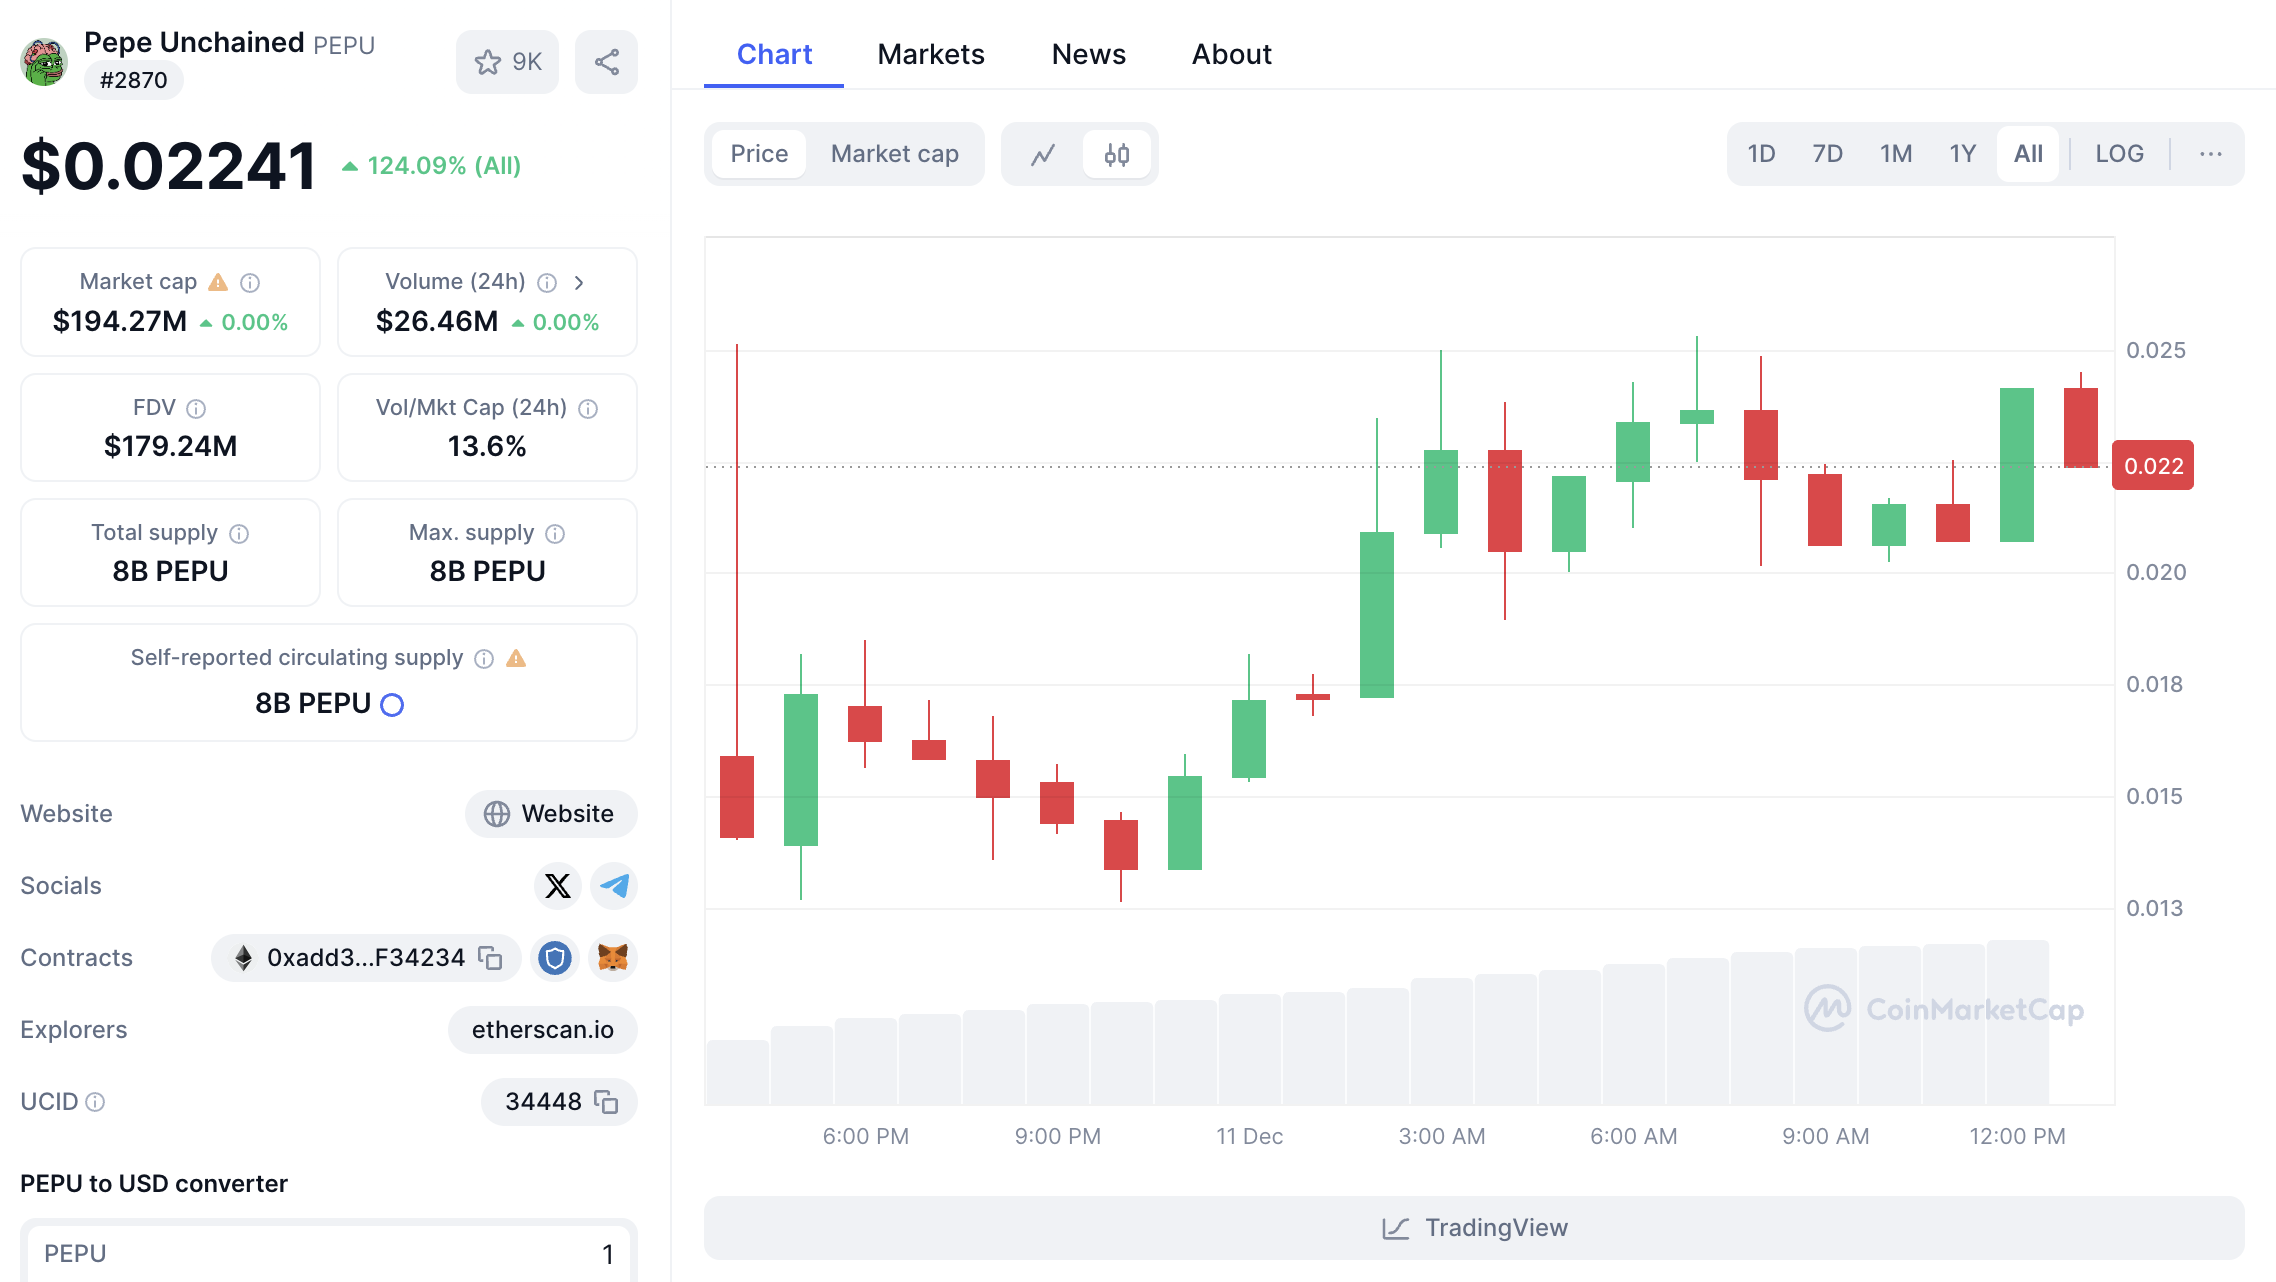The image size is (2276, 1282).
Task: Click the PEPU to USD converter heading
Action: point(154,1184)
